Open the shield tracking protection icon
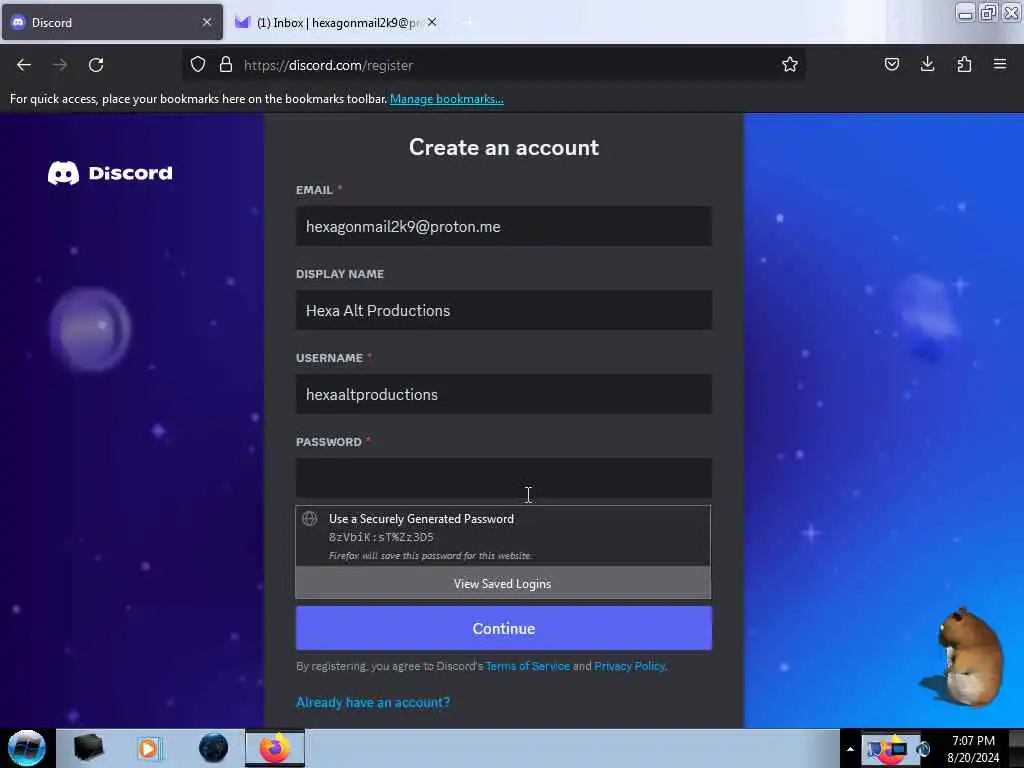1024x768 pixels. (x=198, y=64)
